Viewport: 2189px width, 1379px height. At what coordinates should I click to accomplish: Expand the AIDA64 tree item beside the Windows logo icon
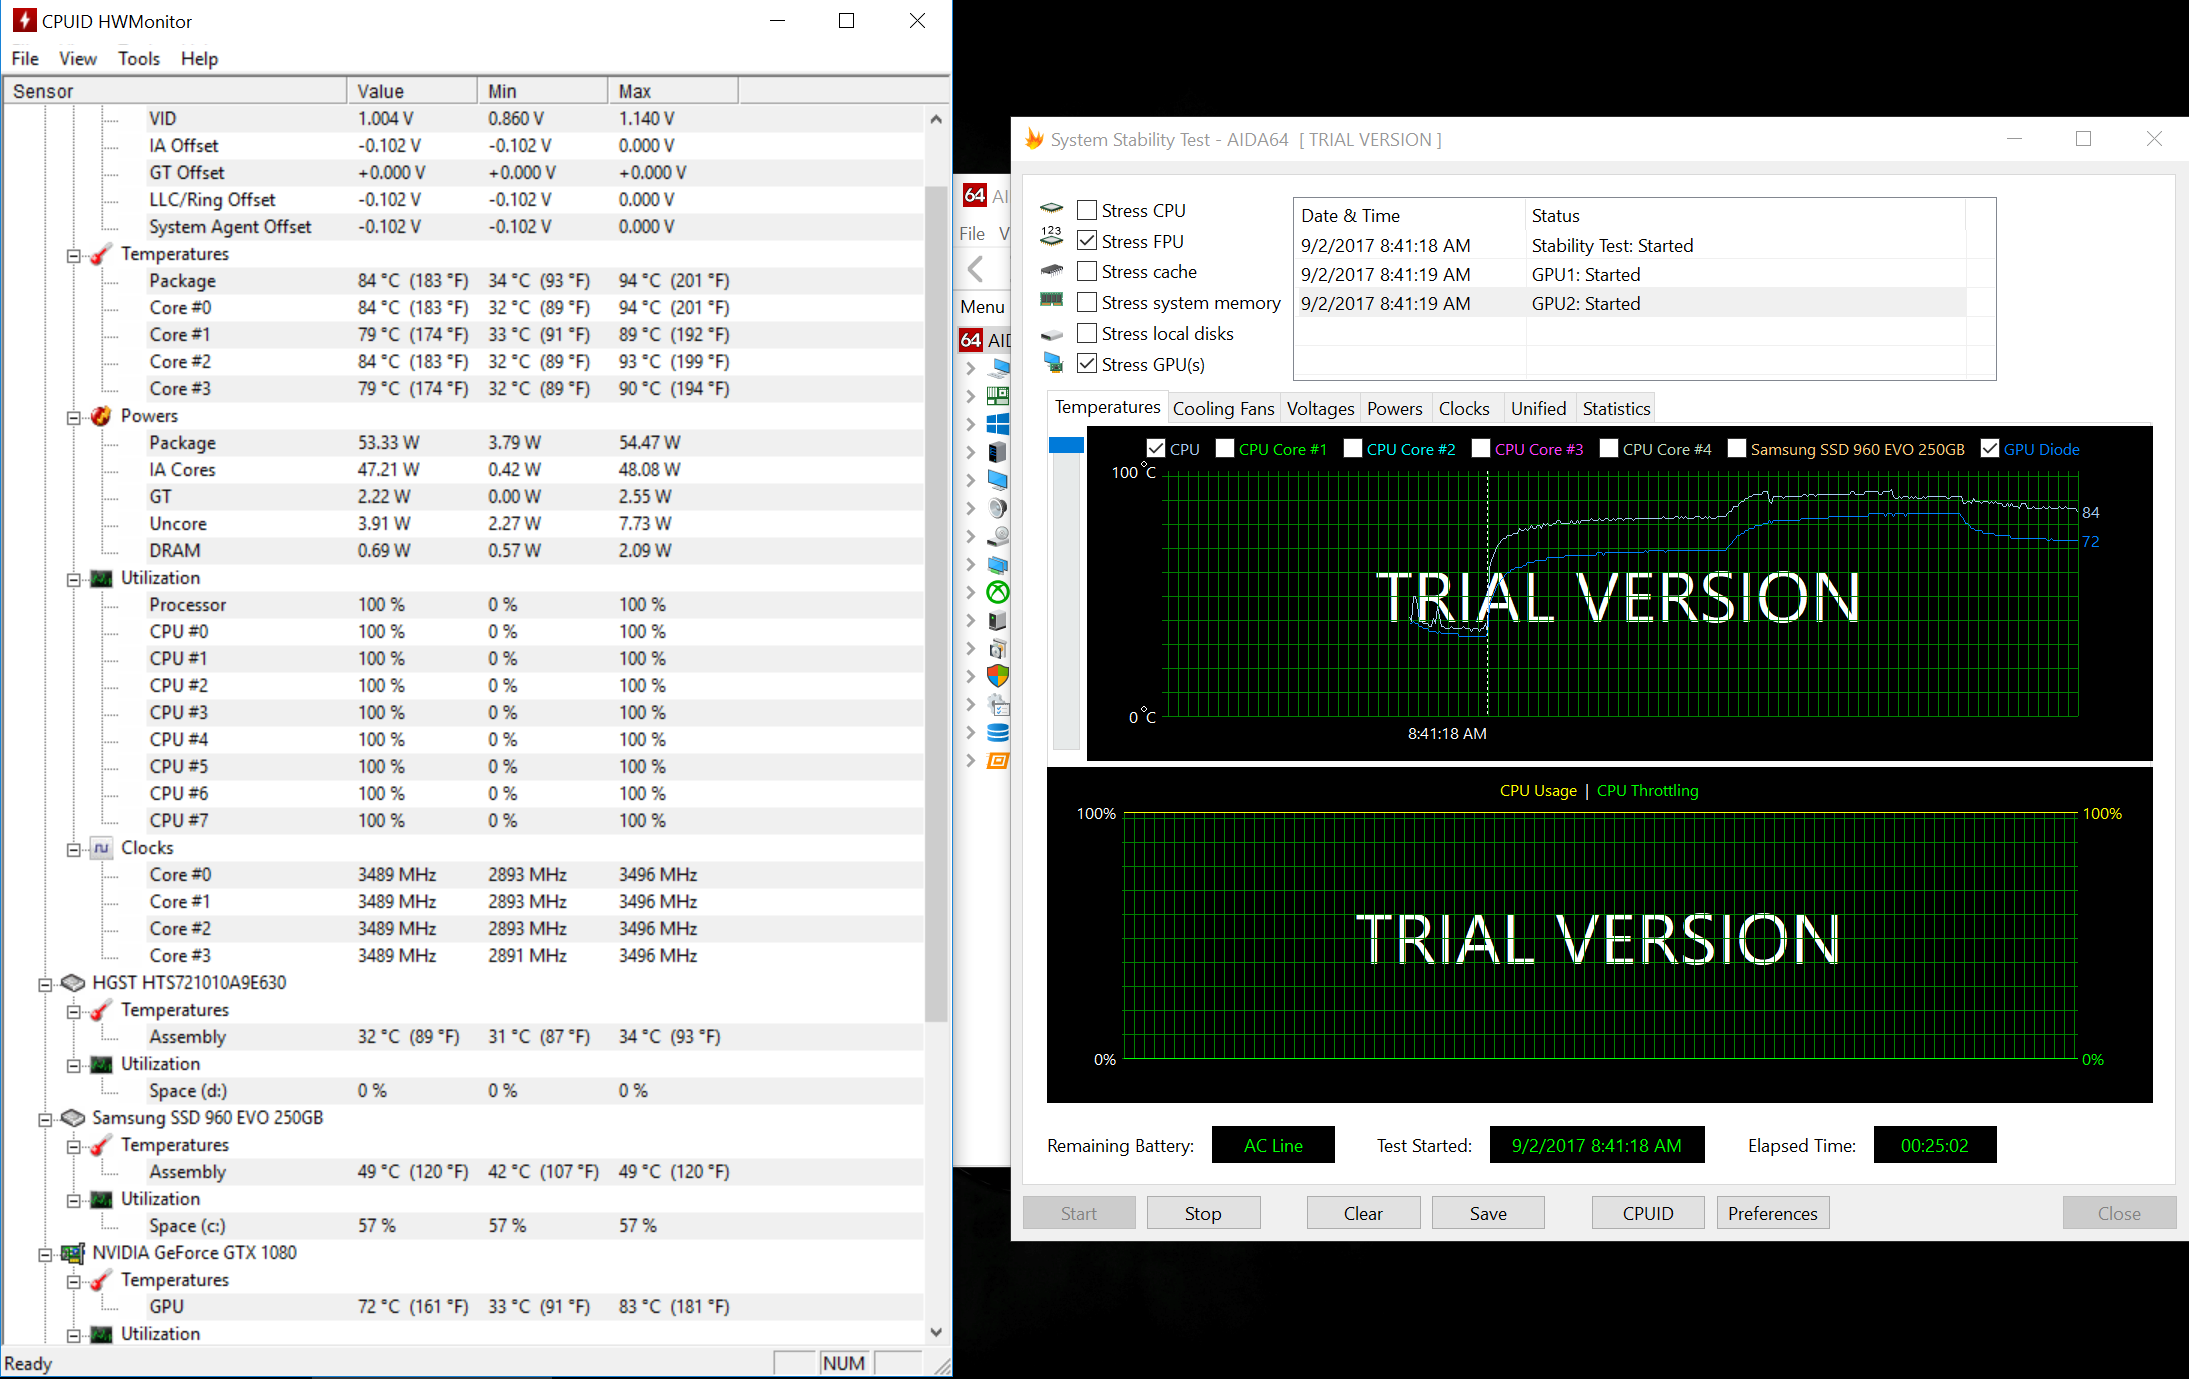[x=970, y=424]
